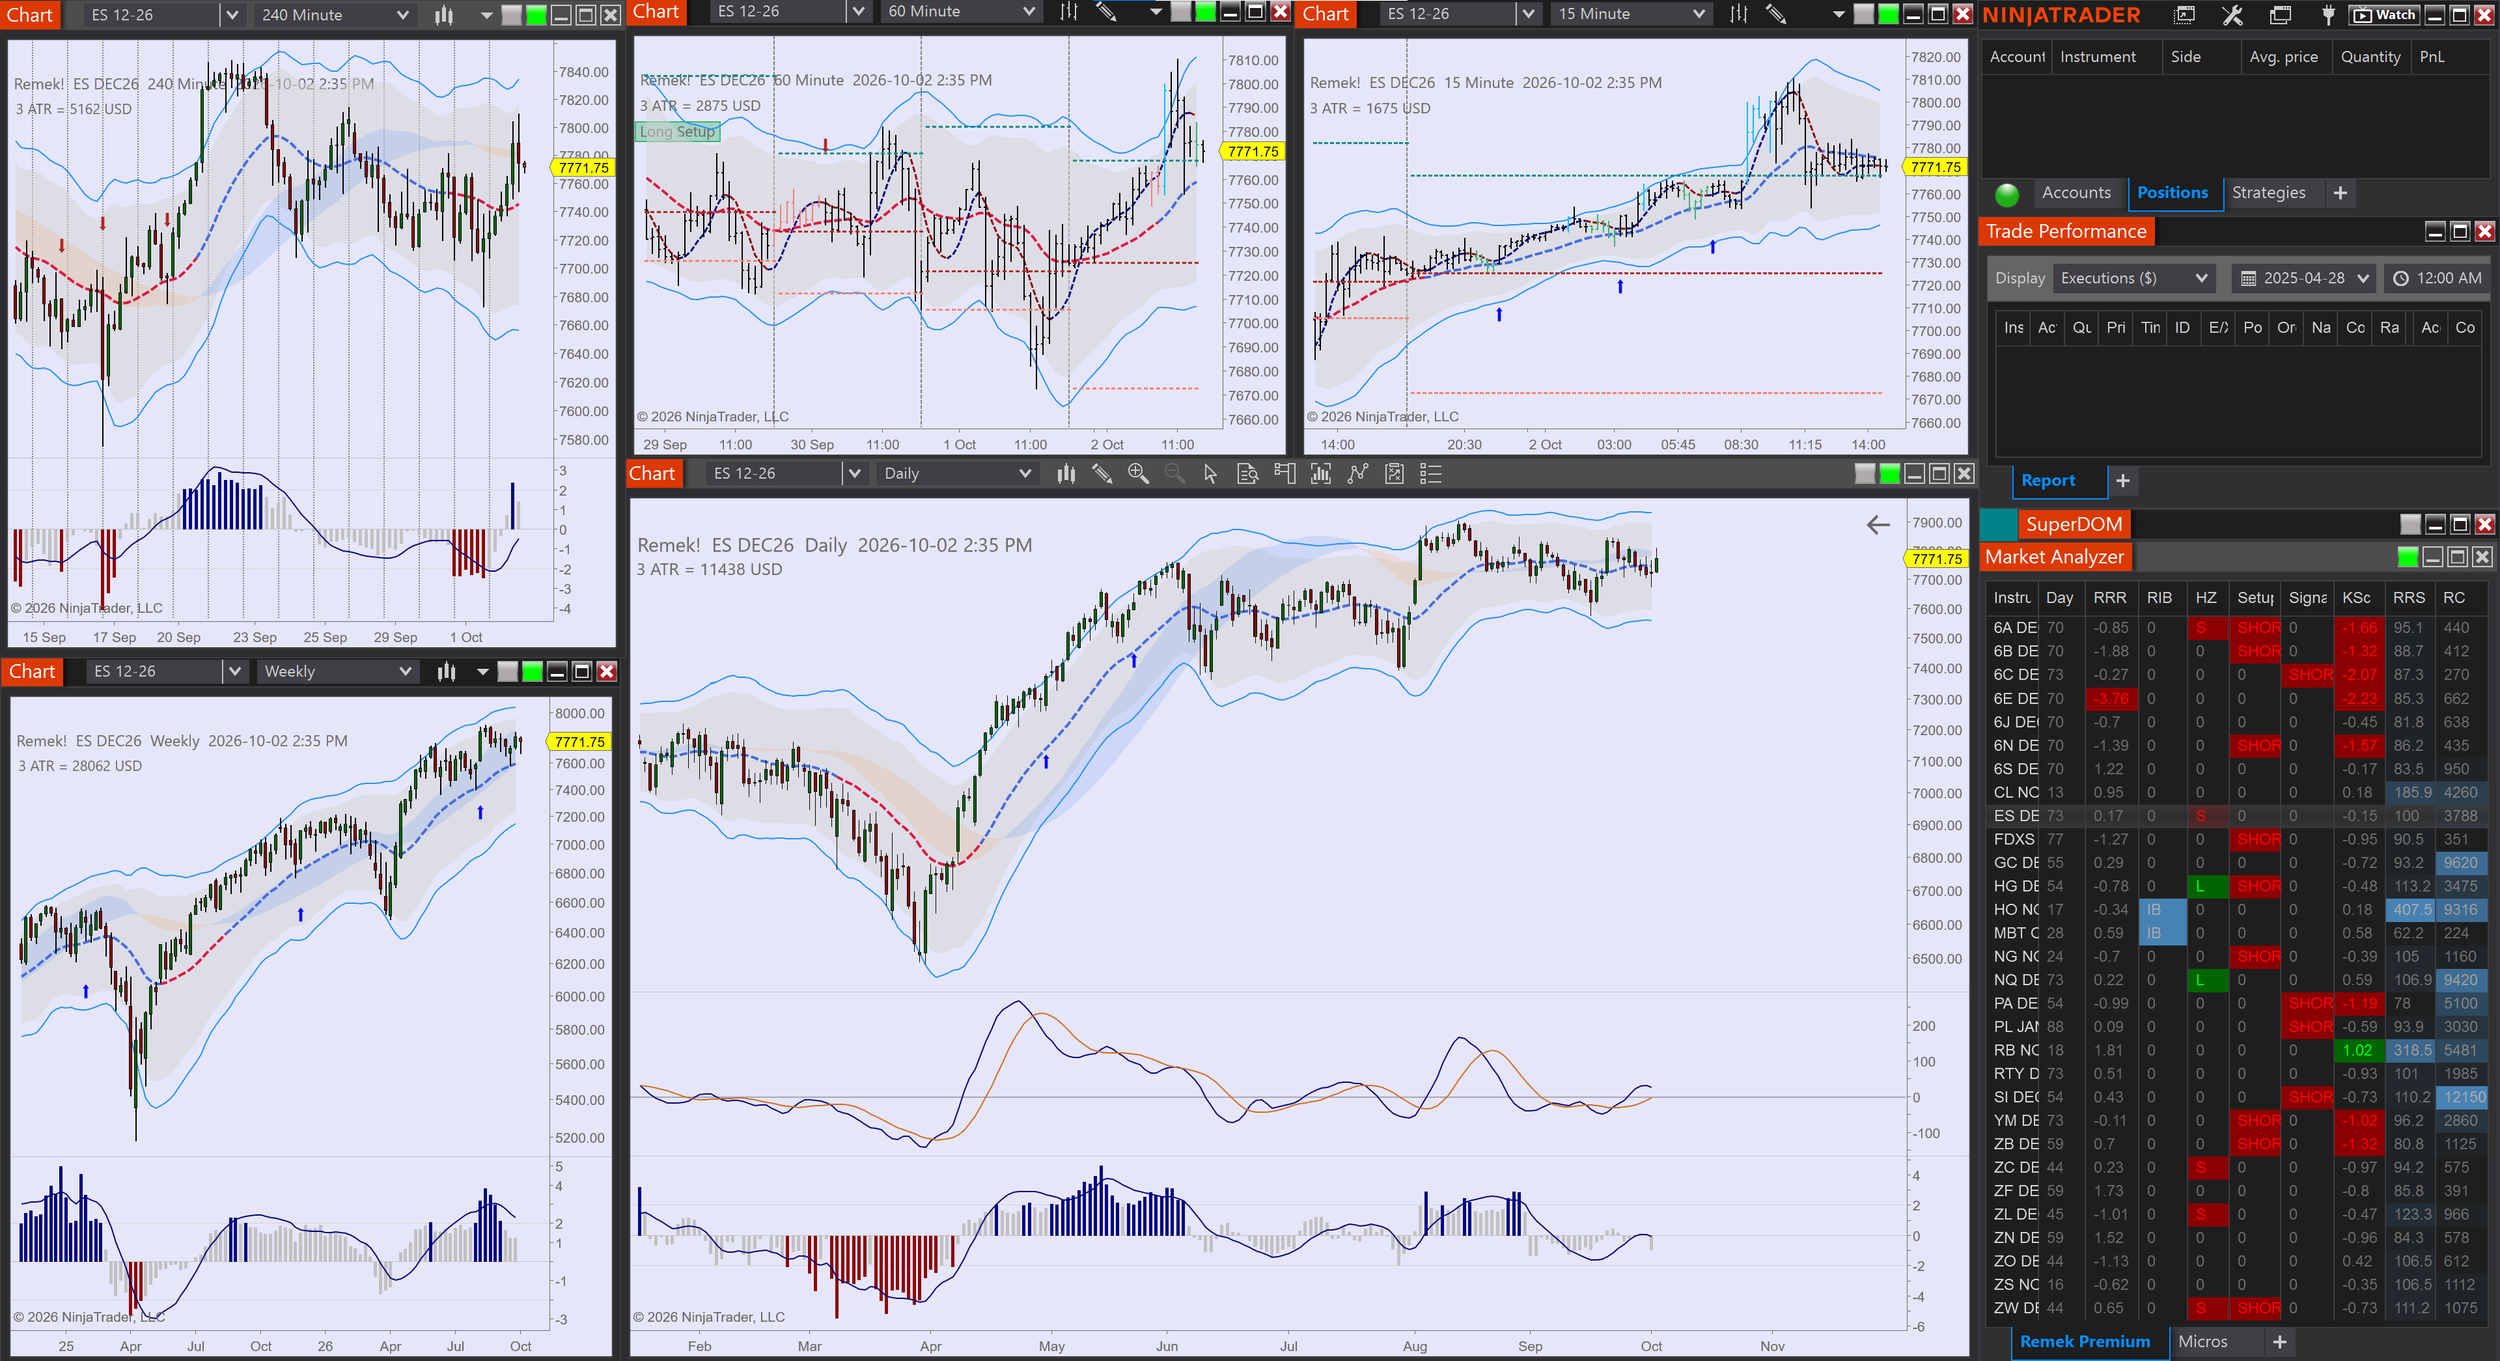2500x1361 pixels.
Task: Open the Micros tab in Market Analyzer
Action: click(2202, 1342)
